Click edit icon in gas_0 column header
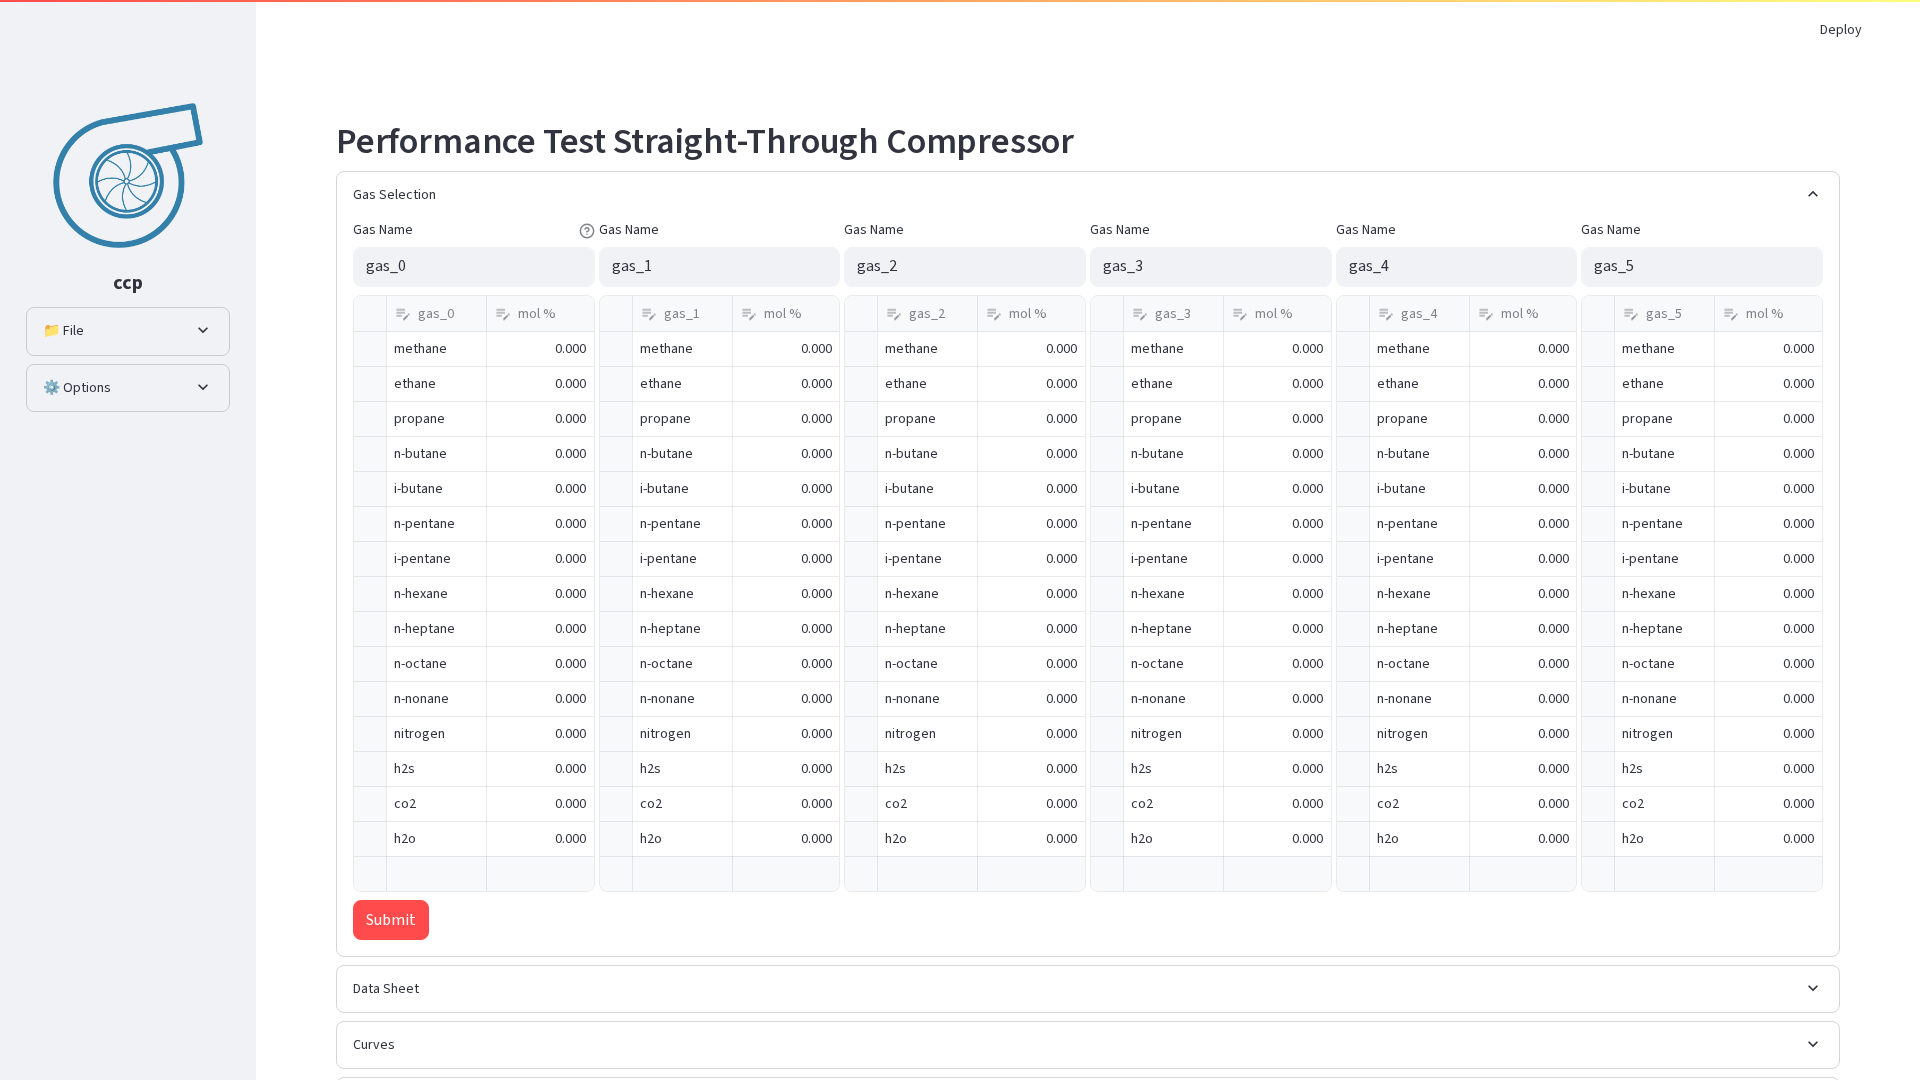 click(403, 314)
